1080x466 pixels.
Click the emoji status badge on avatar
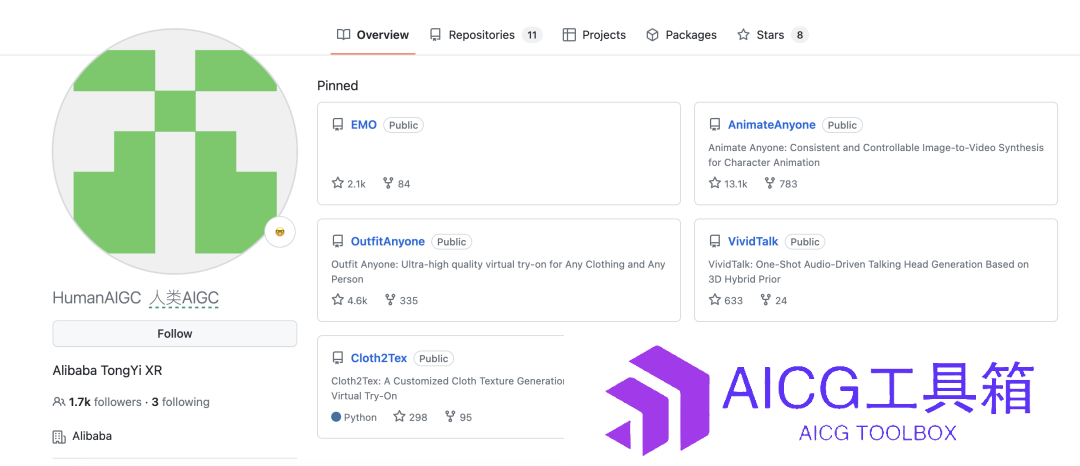coord(280,231)
